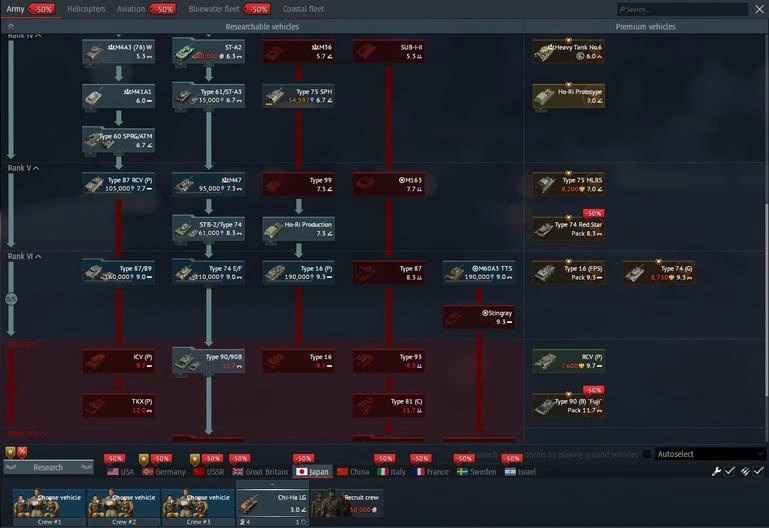
Task: Select the Germany nation tab
Action: coord(164,472)
